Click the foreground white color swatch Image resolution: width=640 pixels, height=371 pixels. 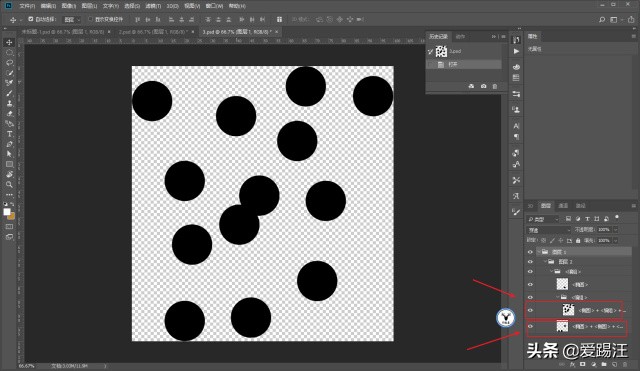(x=7, y=212)
